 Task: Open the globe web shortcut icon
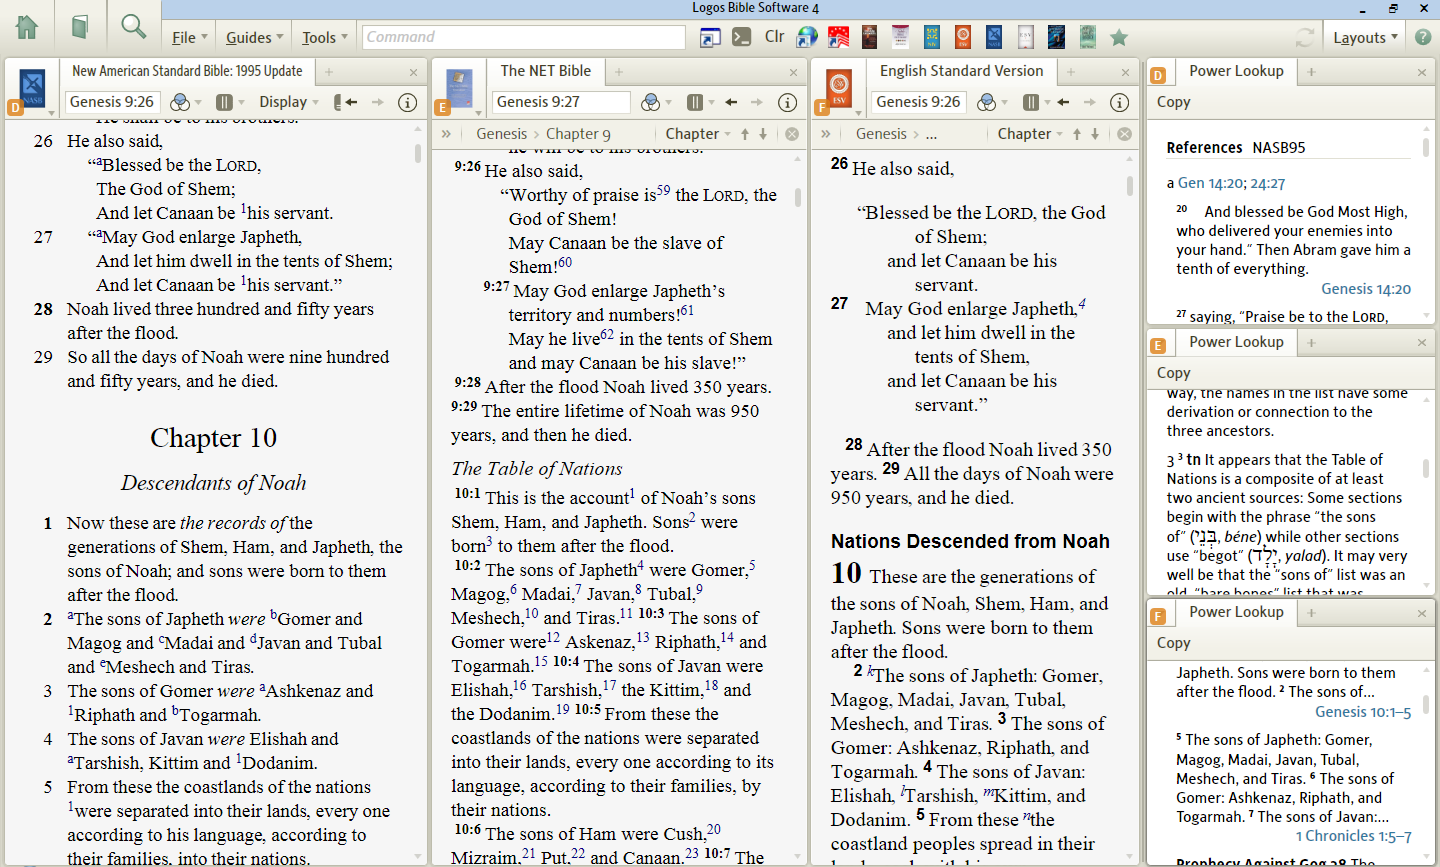[x=807, y=37]
